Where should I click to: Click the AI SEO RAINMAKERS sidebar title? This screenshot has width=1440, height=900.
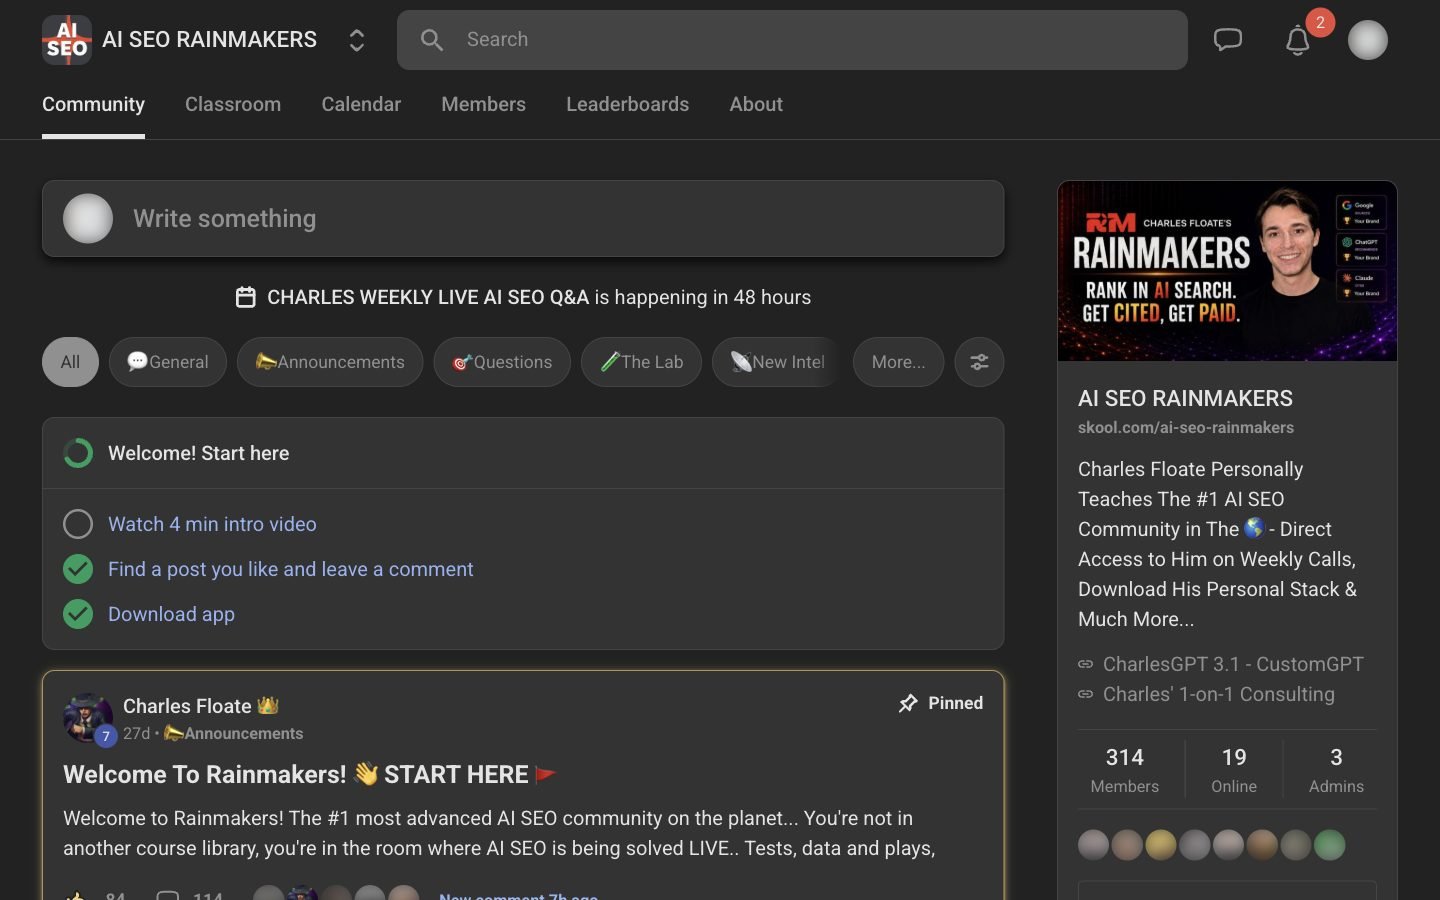[1185, 398]
